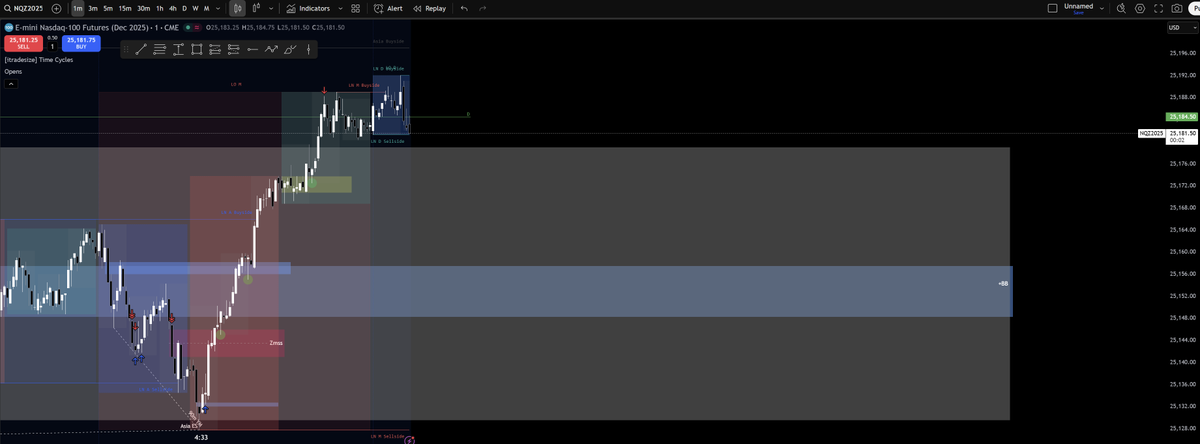
Task: Take a chart snapshot with camera
Action: [1176, 8]
